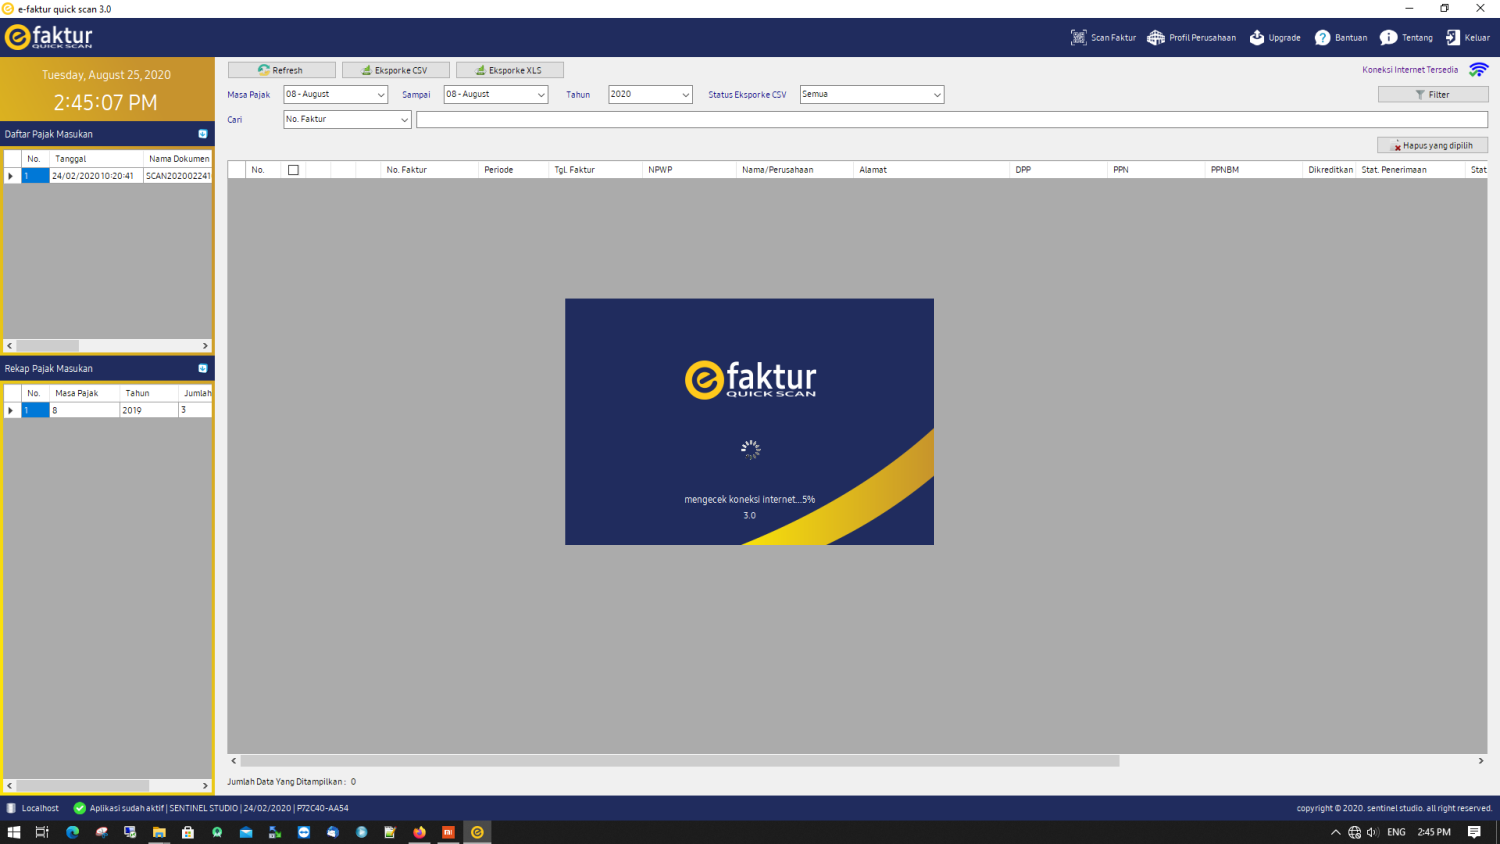
Task: Collapse the Rekap Pajak Masukan panel
Action: [x=203, y=369]
